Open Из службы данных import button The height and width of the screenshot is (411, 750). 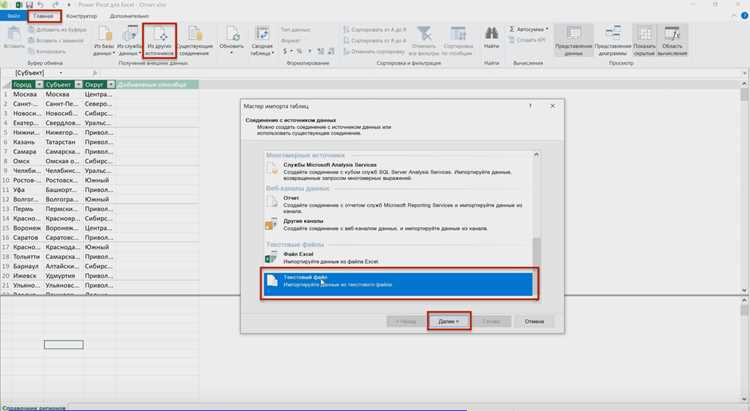[x=130, y=41]
